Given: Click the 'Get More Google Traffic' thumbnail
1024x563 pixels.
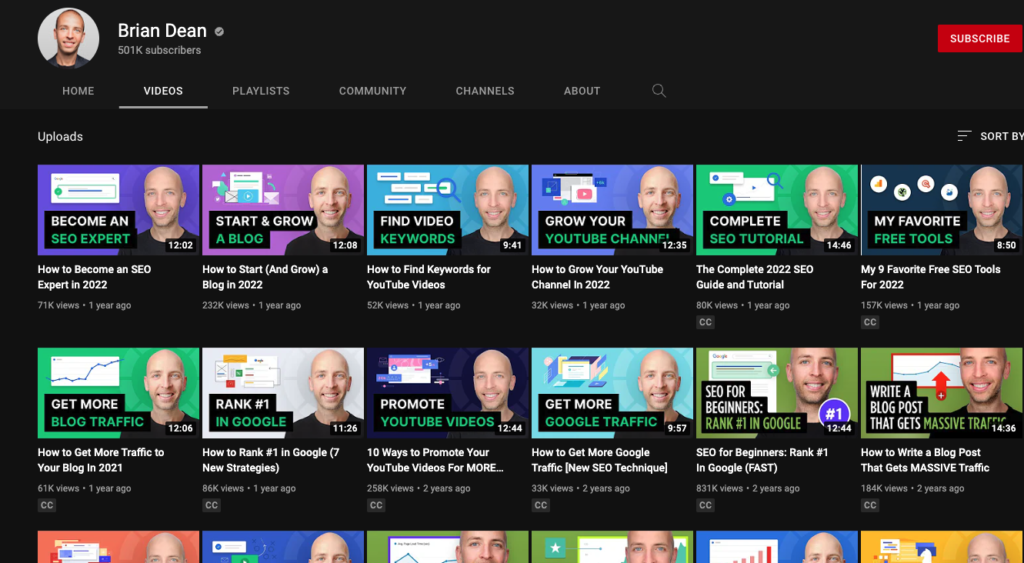Looking at the screenshot, I should click(x=612, y=393).
